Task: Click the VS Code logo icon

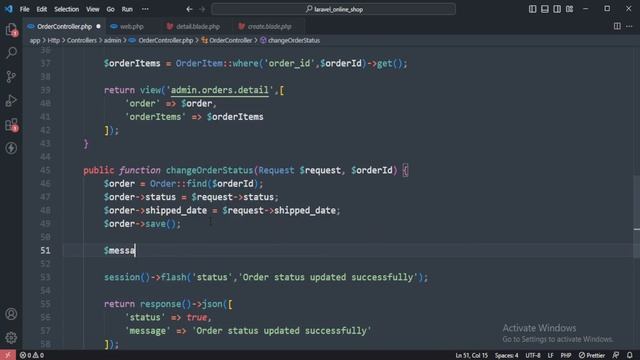Action: pos(8,9)
